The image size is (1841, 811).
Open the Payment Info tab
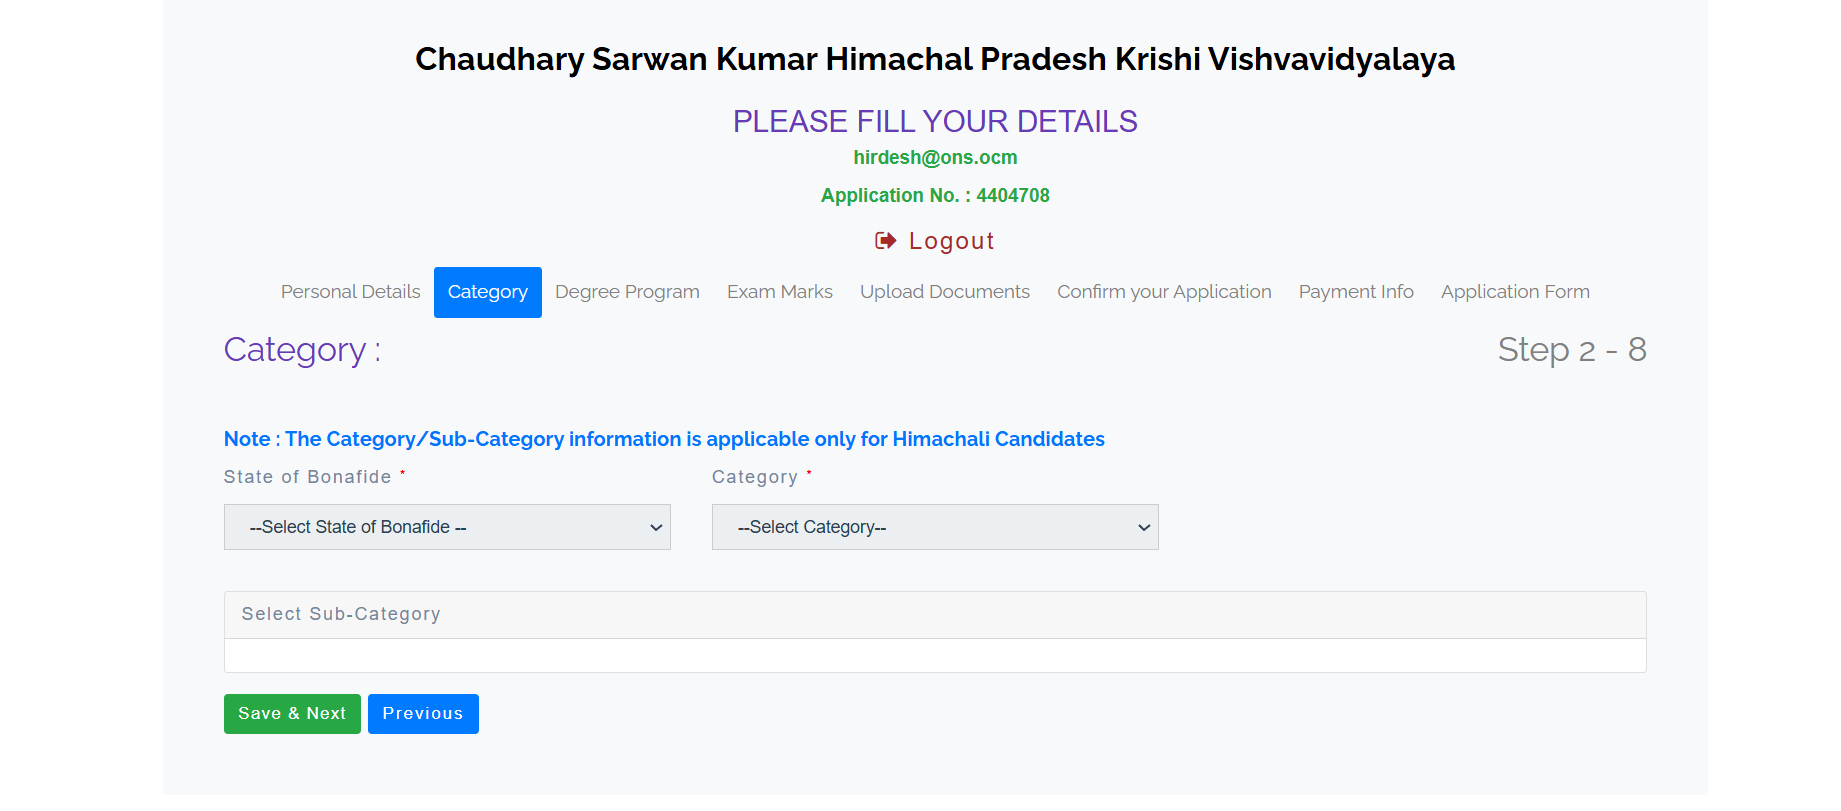coord(1355,292)
